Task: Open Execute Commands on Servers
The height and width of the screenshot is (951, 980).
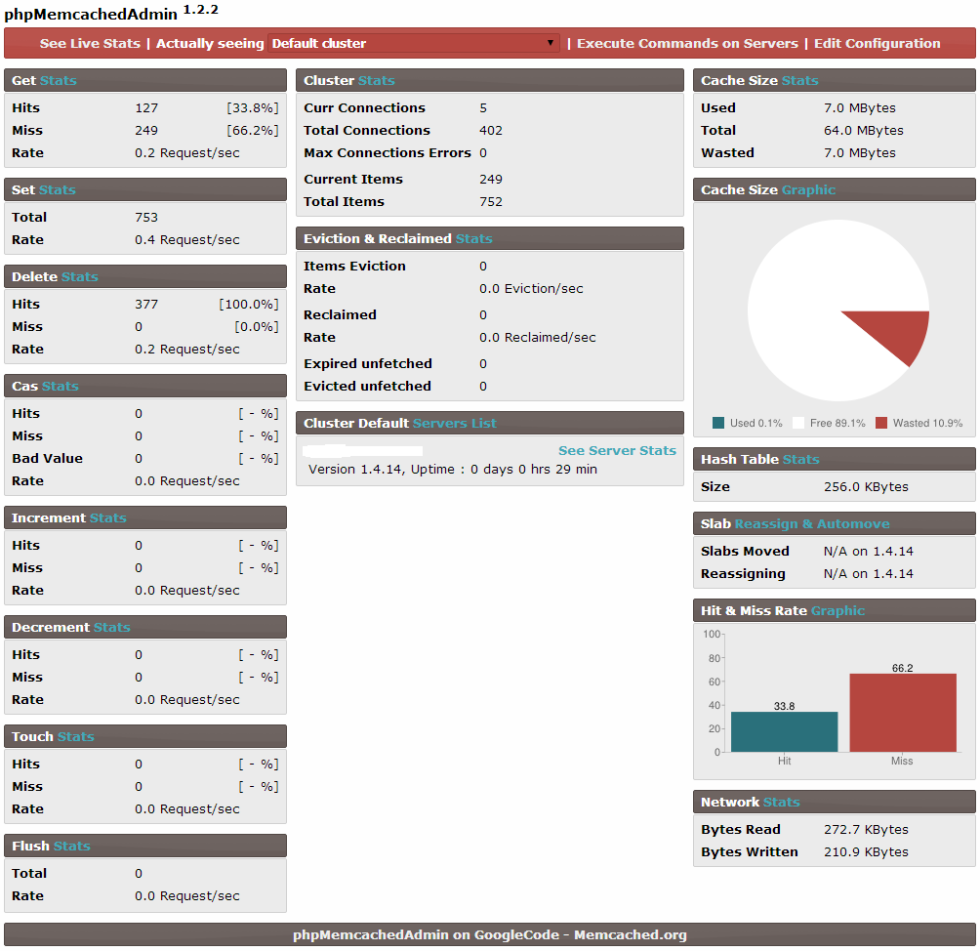Action: pyautogui.click(x=687, y=44)
